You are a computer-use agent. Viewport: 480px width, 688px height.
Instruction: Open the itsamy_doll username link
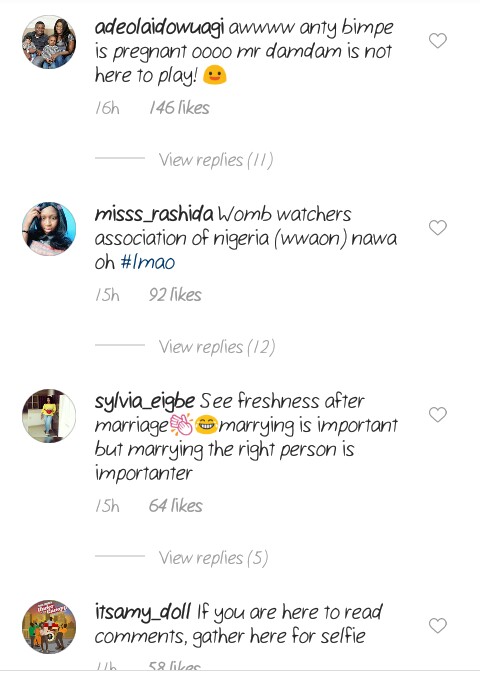pyautogui.click(x=143, y=613)
